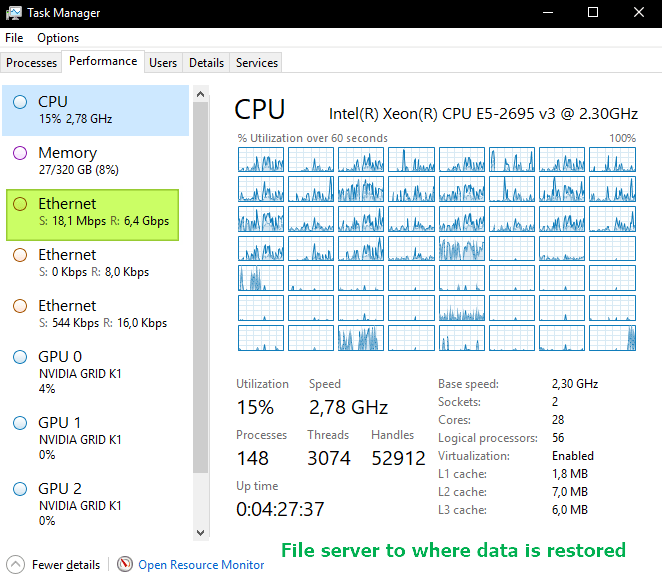The image size is (662, 588).
Task: Click the L1 cache value 1,8 MB
Action: coord(570,474)
